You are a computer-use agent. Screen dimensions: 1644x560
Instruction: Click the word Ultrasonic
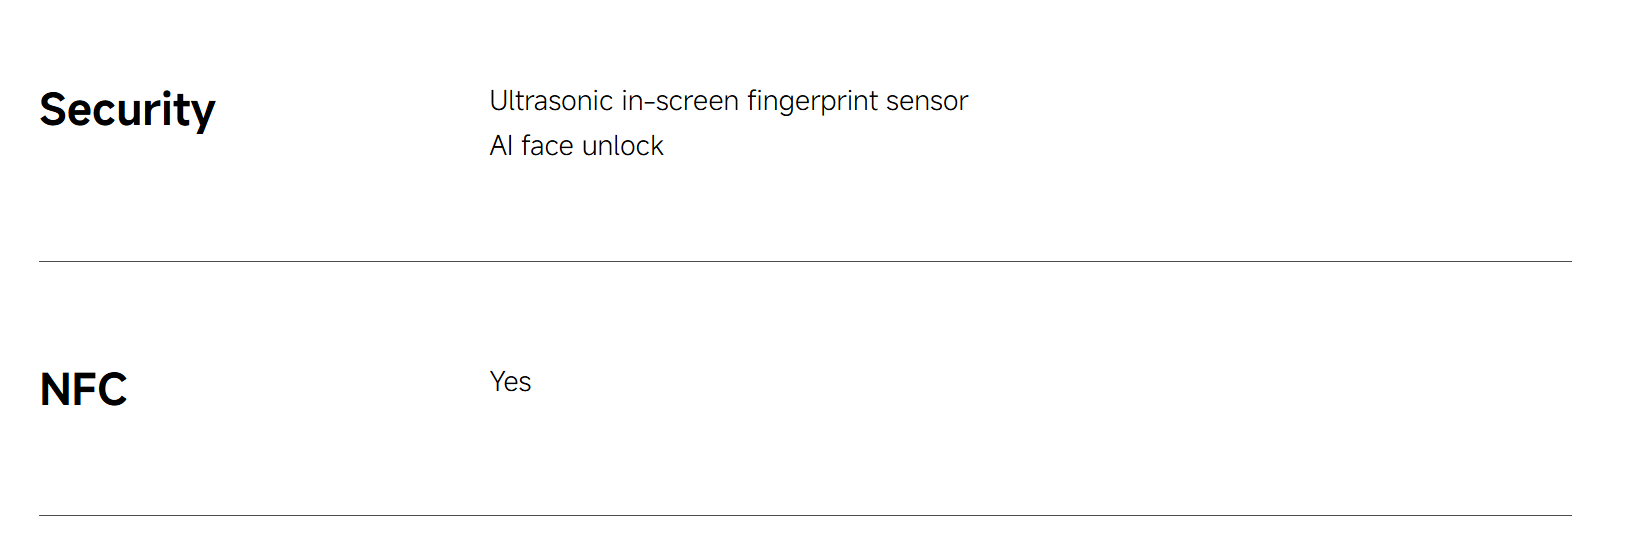pos(551,101)
